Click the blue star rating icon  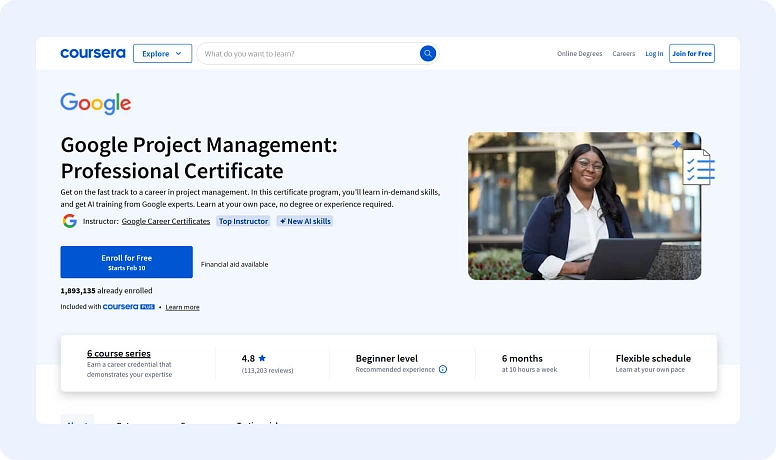pos(262,358)
